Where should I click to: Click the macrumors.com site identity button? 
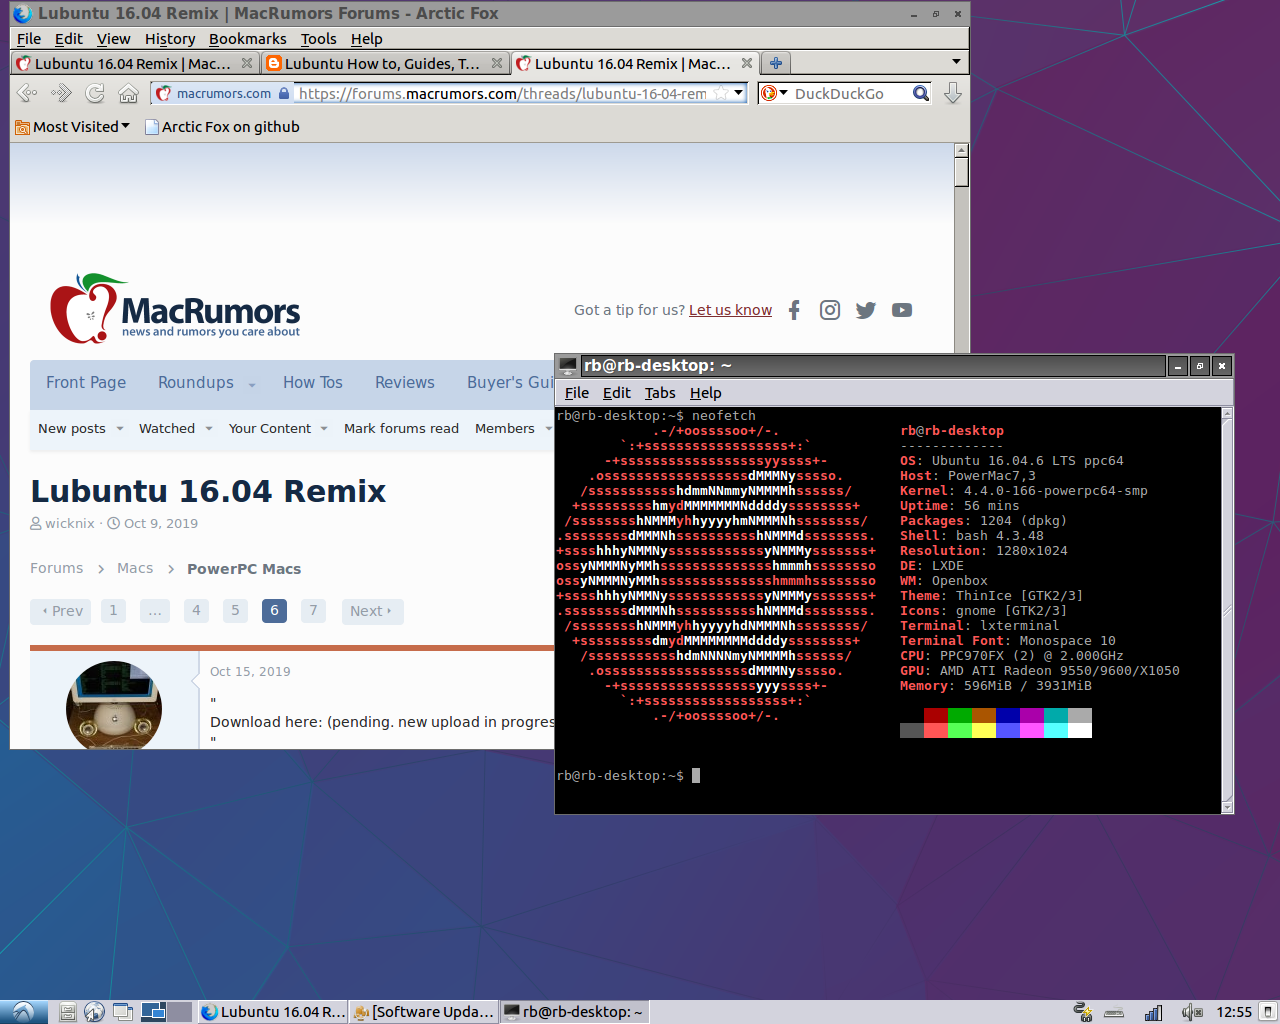[223, 93]
